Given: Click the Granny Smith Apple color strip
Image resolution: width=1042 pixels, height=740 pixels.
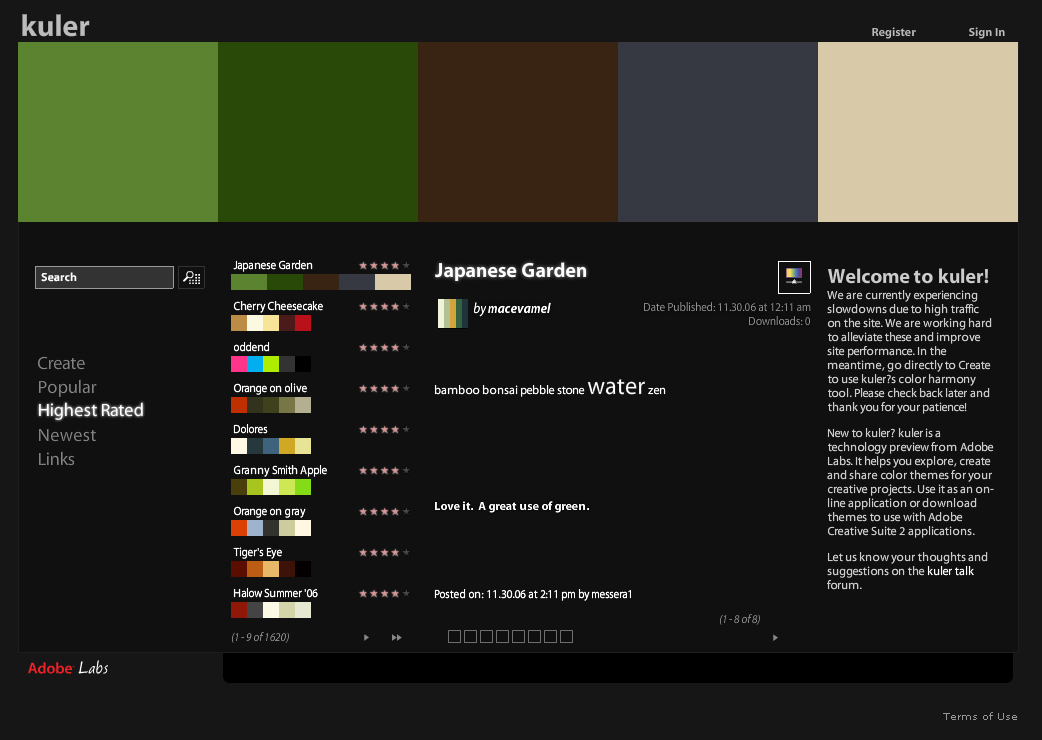Looking at the screenshot, I should pyautogui.click(x=271, y=487).
